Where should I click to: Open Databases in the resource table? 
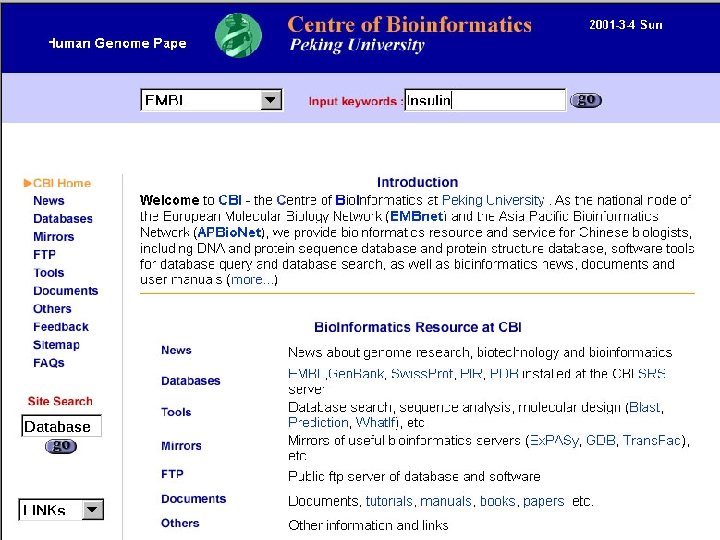[x=191, y=381]
